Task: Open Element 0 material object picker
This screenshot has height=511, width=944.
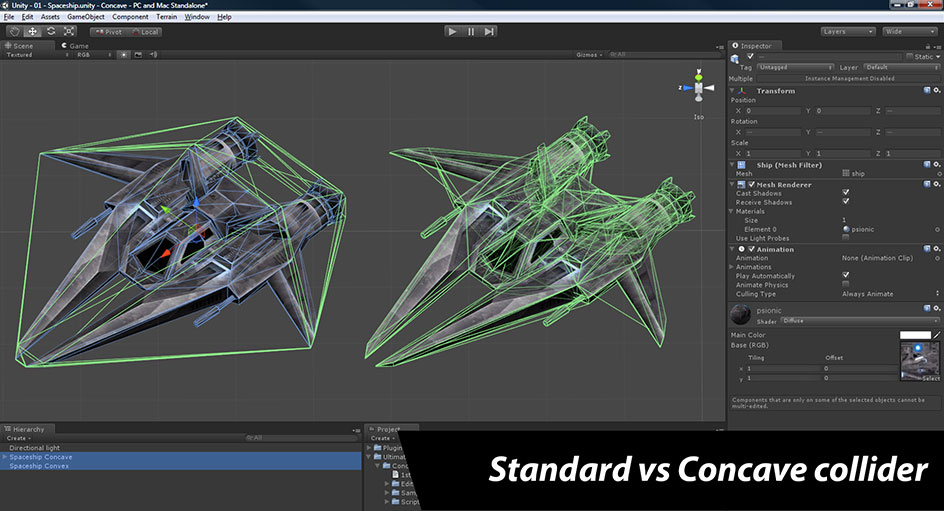Action: (937, 229)
